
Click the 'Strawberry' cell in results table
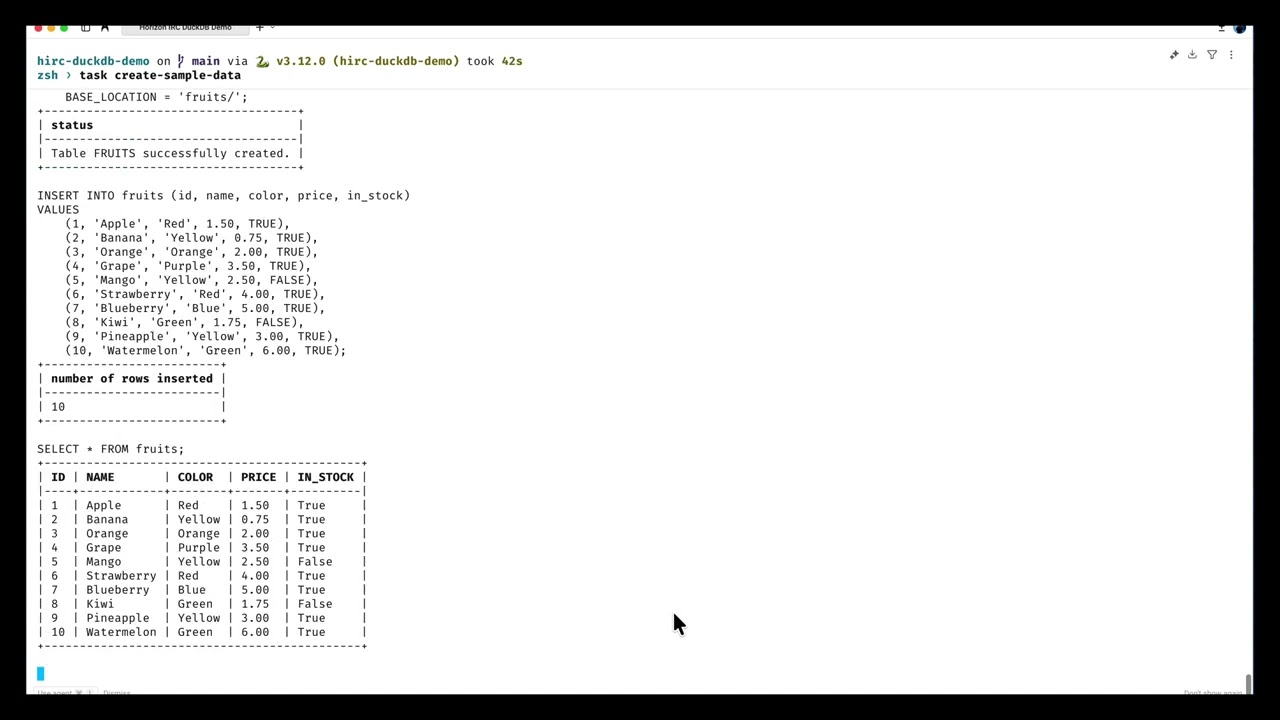[x=121, y=575]
